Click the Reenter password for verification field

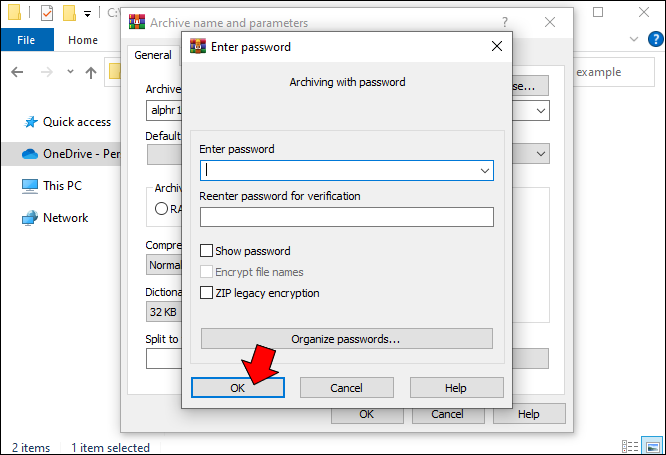click(x=346, y=217)
